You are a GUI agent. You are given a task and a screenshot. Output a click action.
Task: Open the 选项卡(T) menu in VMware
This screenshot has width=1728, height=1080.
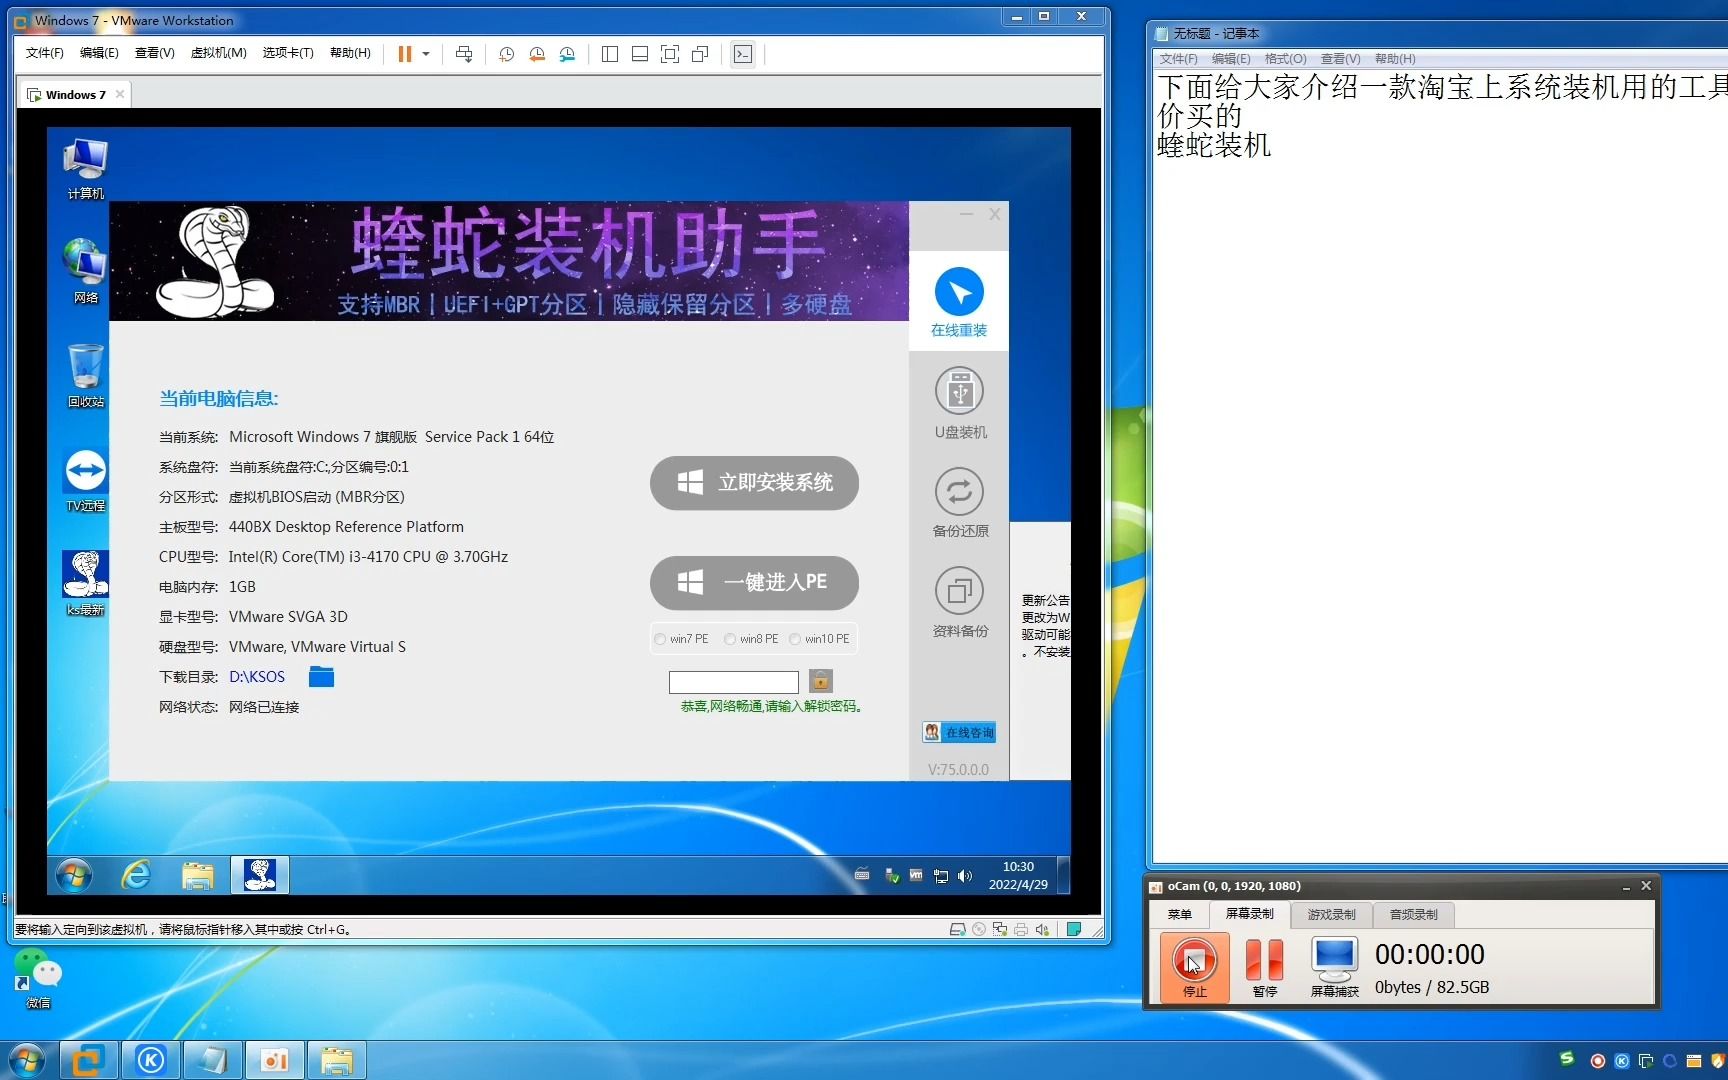coord(288,53)
